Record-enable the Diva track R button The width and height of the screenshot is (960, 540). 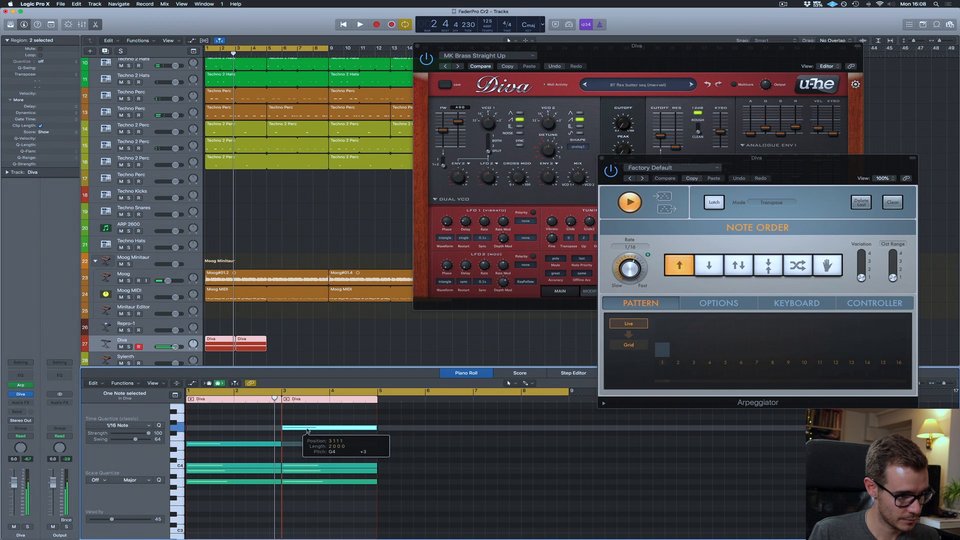138,347
